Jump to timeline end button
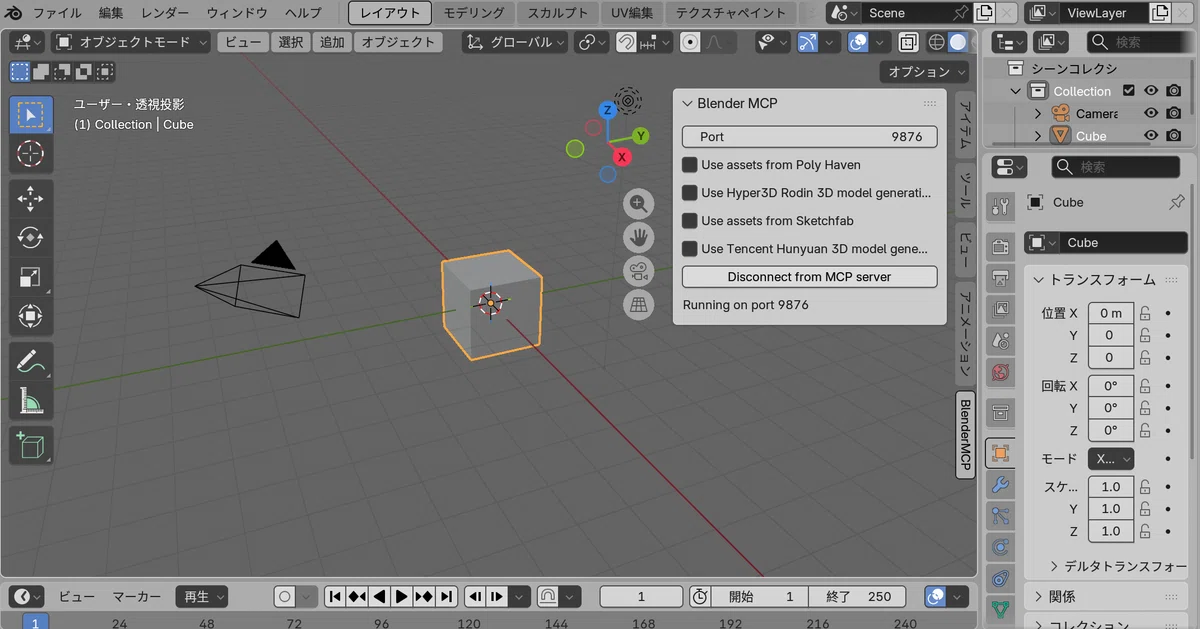1200x629 pixels. (446, 597)
